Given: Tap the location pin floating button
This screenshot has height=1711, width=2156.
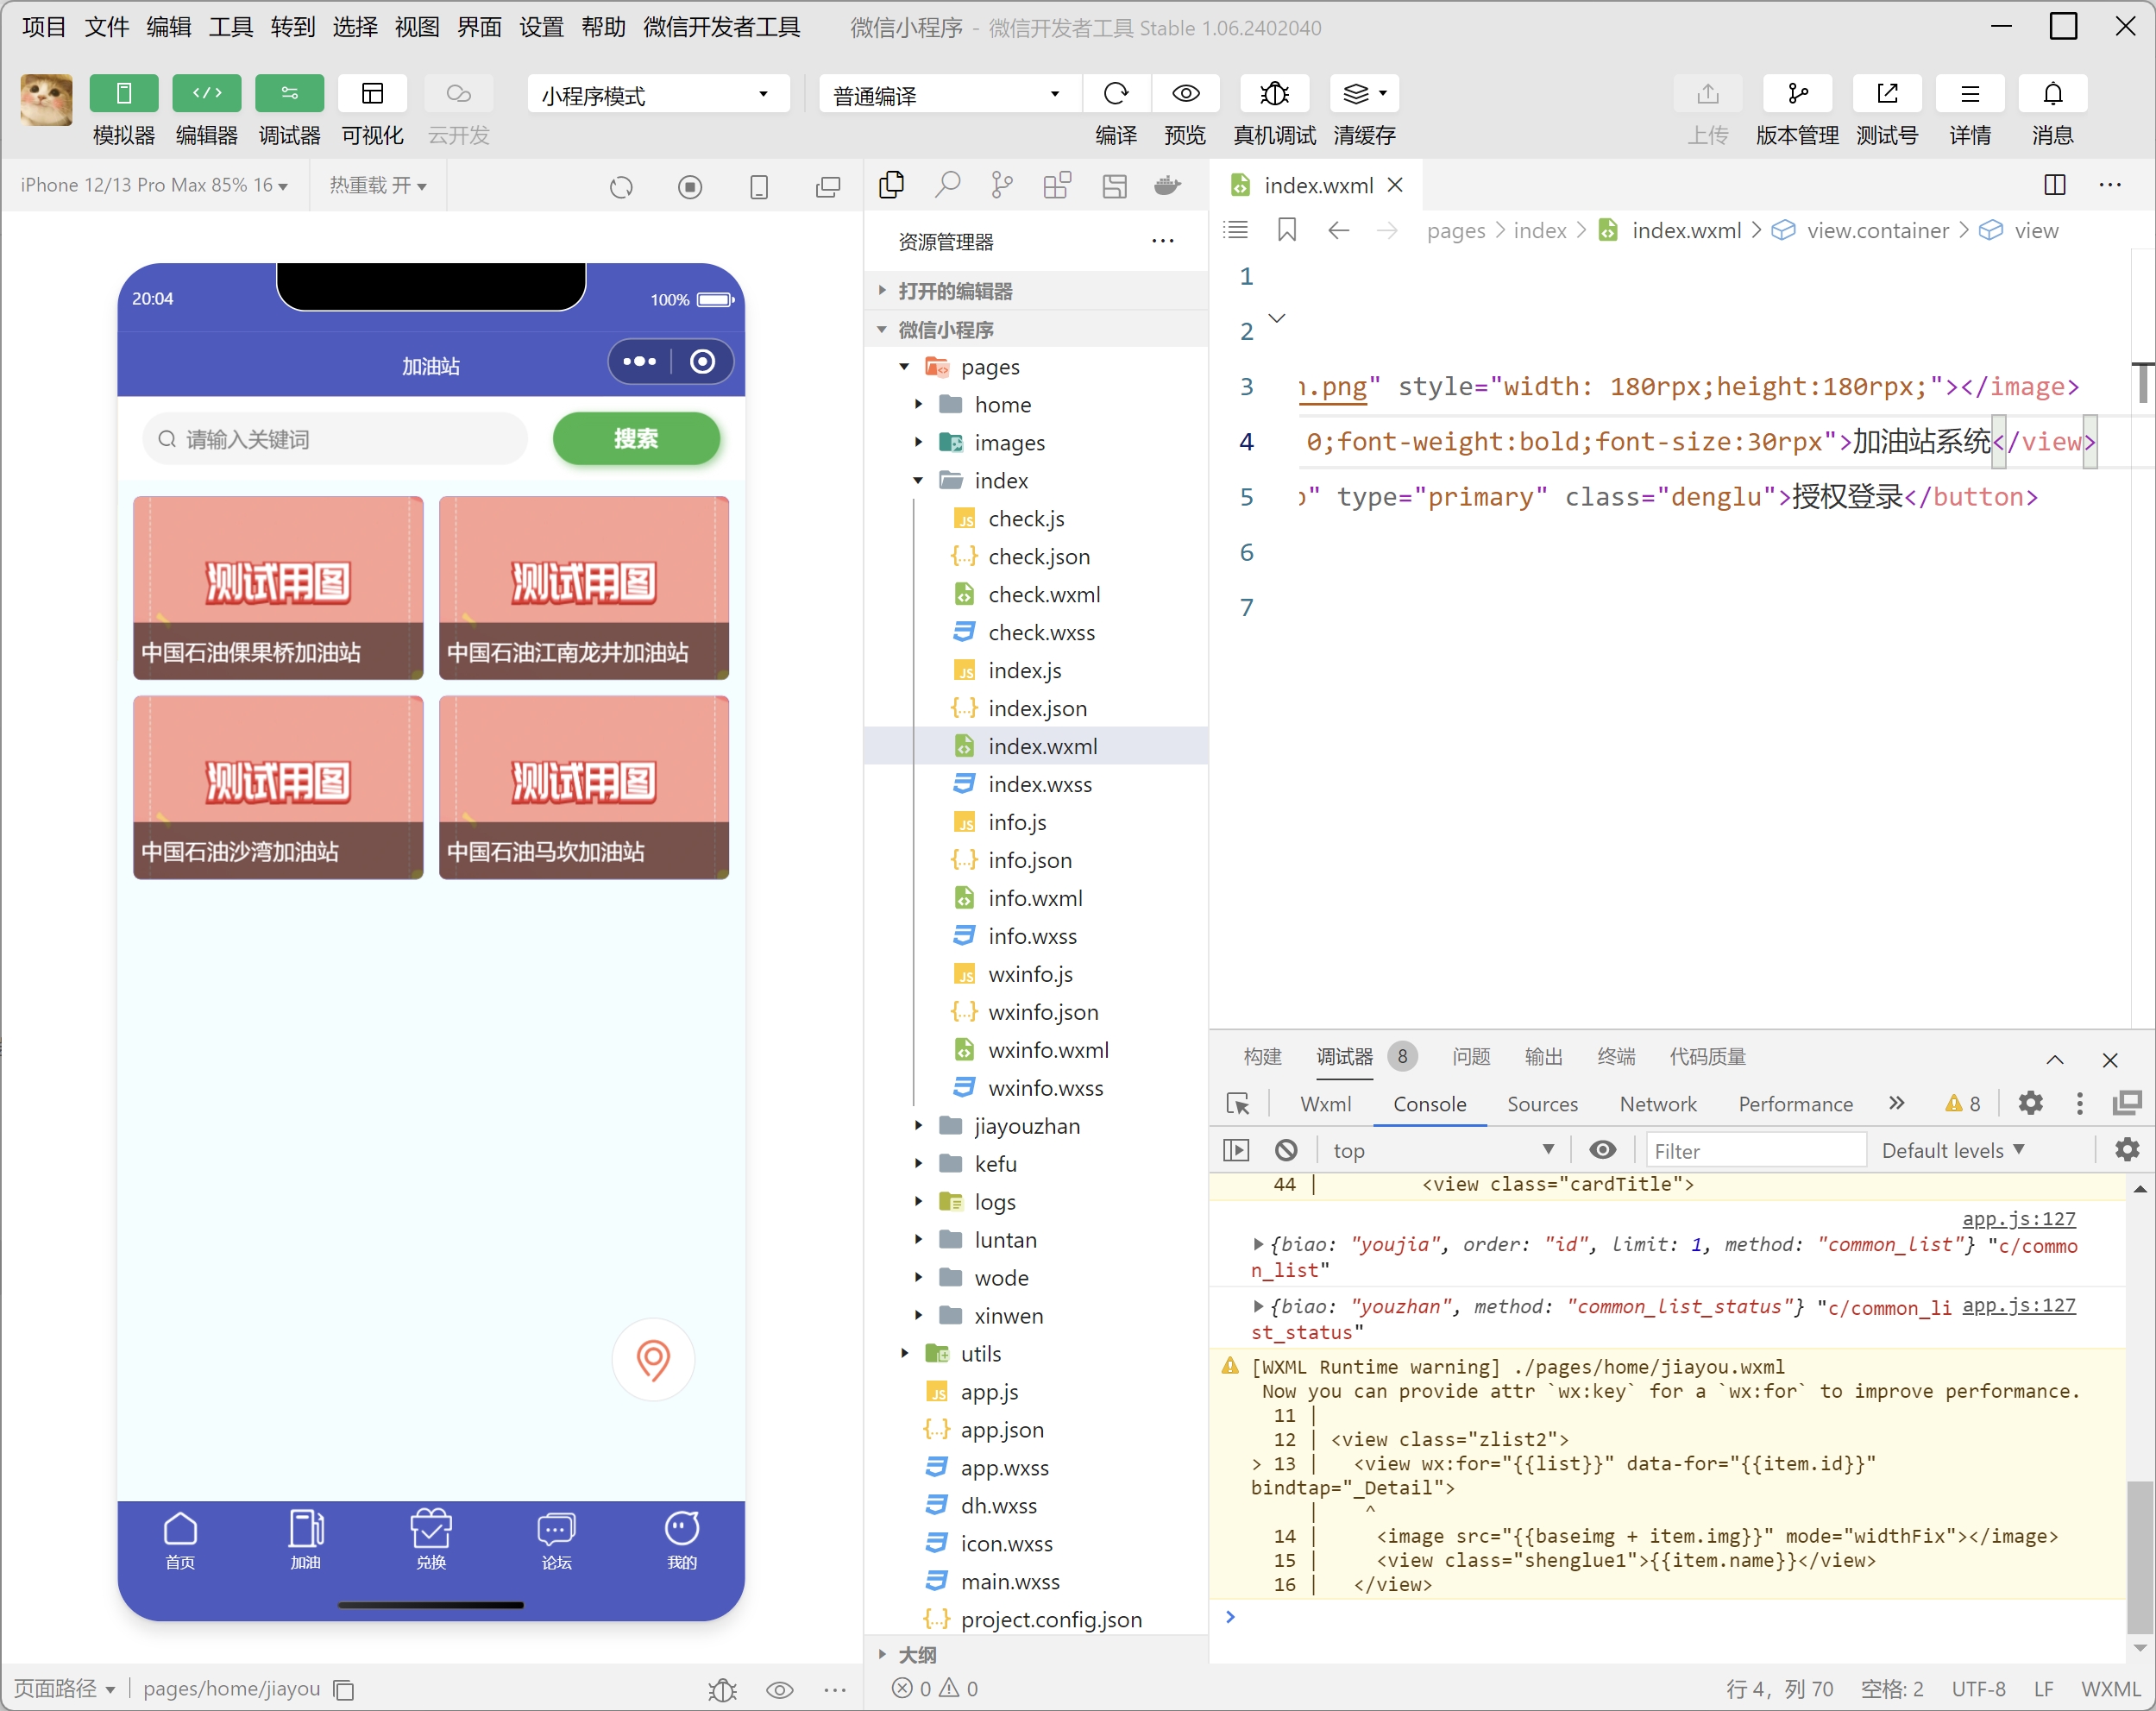Looking at the screenshot, I should [x=653, y=1359].
